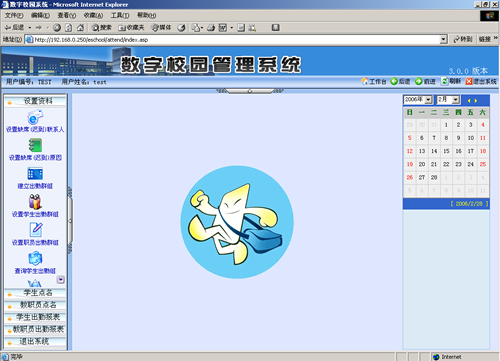Open Back button history dropdown arrow

30,28
